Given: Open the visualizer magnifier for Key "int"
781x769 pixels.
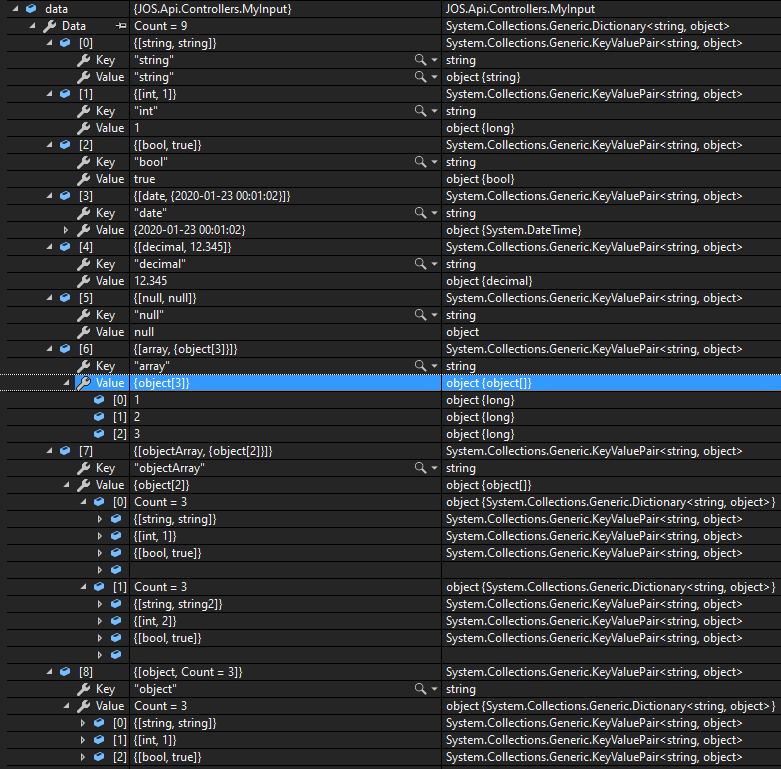Looking at the screenshot, I should pos(420,111).
